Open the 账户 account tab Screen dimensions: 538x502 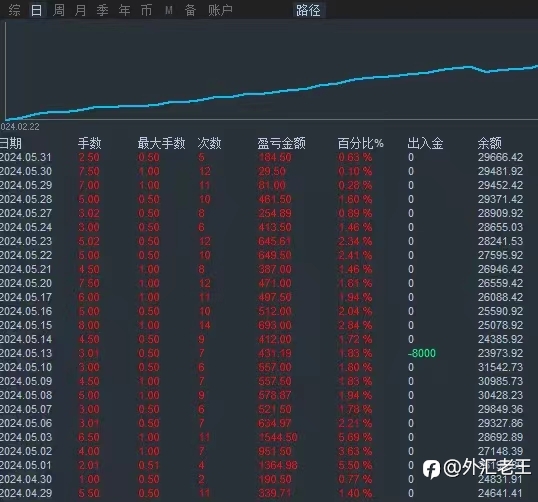click(220, 10)
